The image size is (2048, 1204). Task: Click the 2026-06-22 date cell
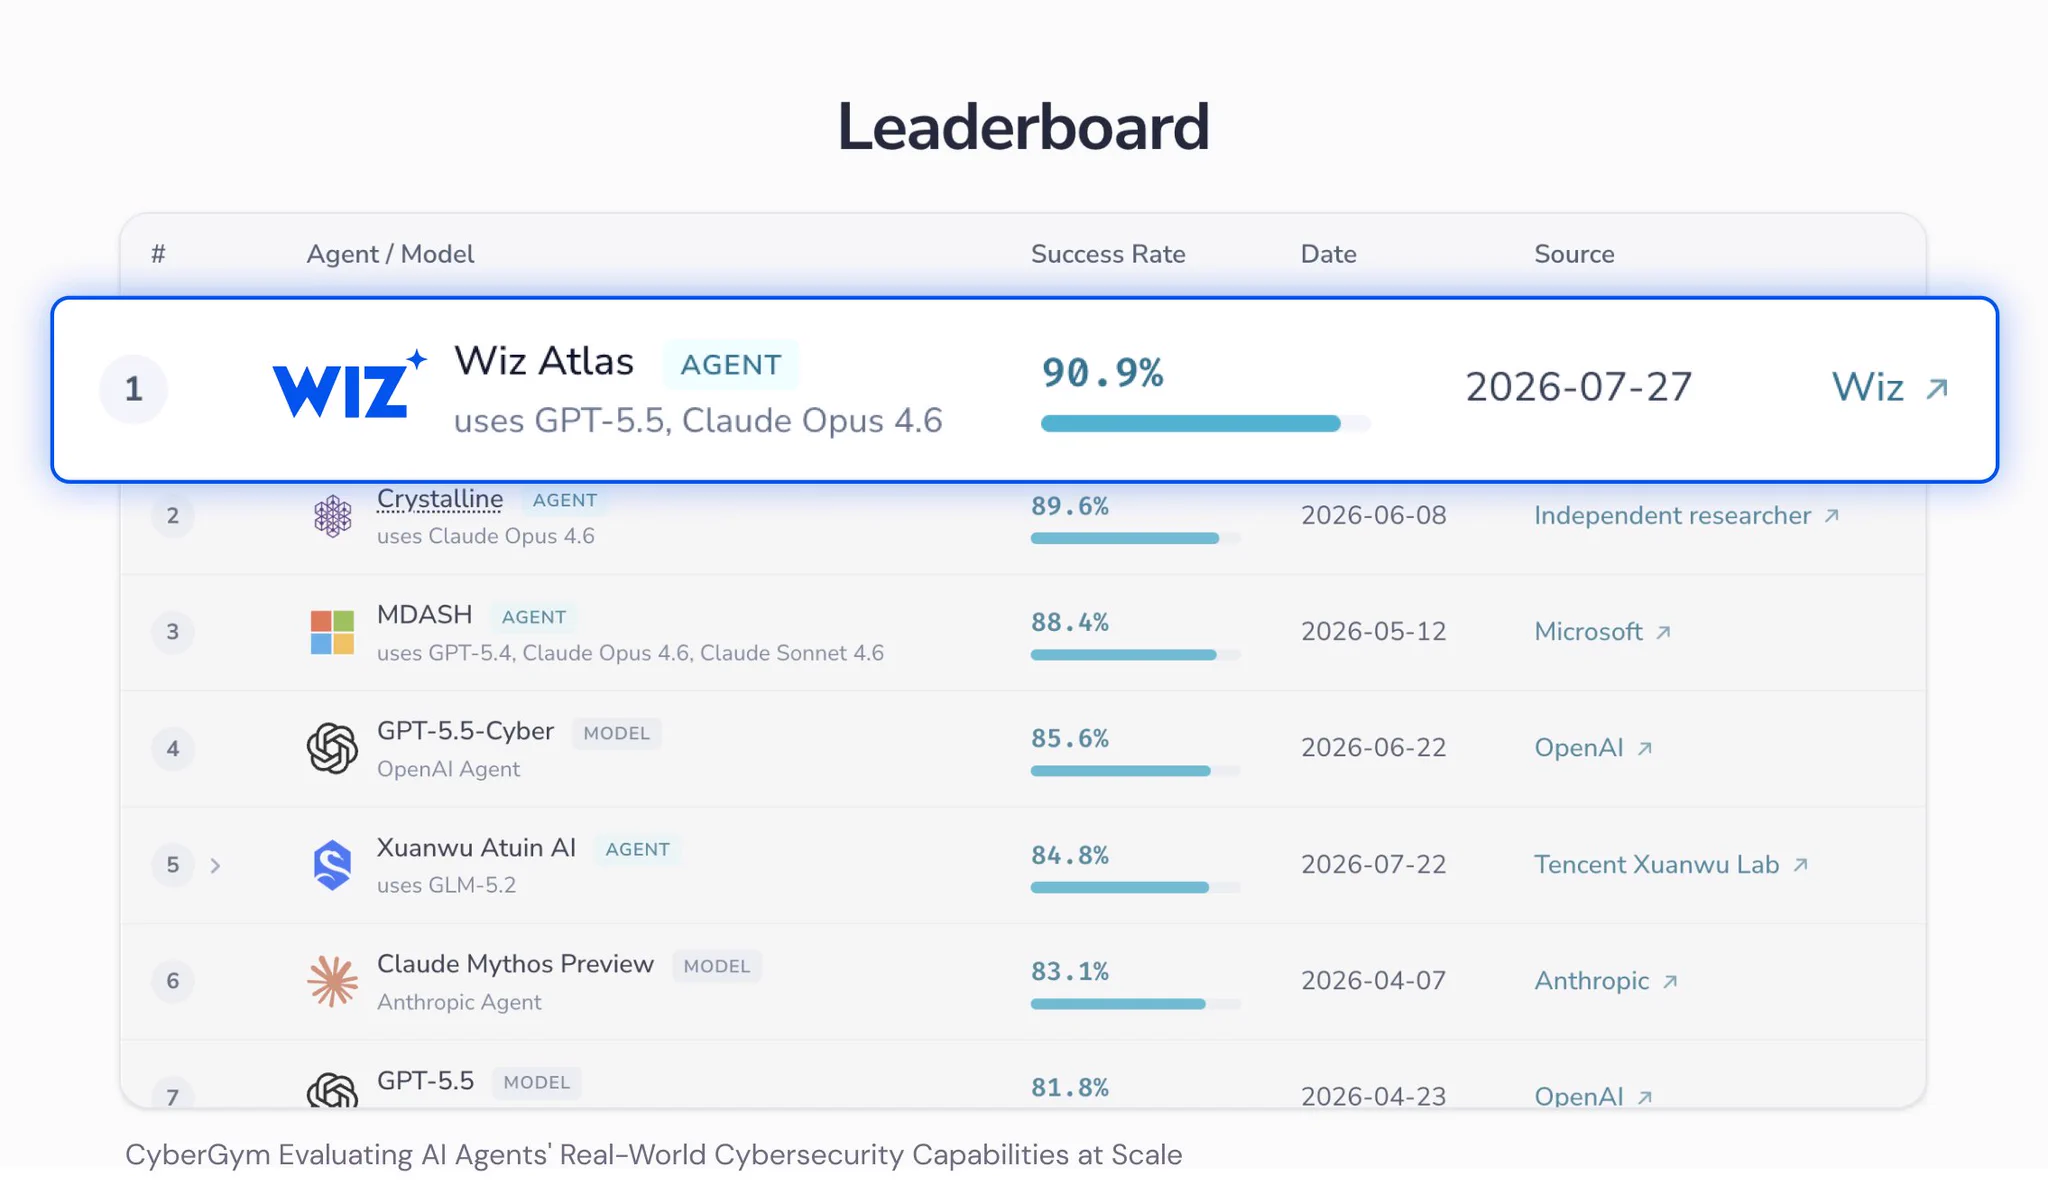(x=1374, y=748)
